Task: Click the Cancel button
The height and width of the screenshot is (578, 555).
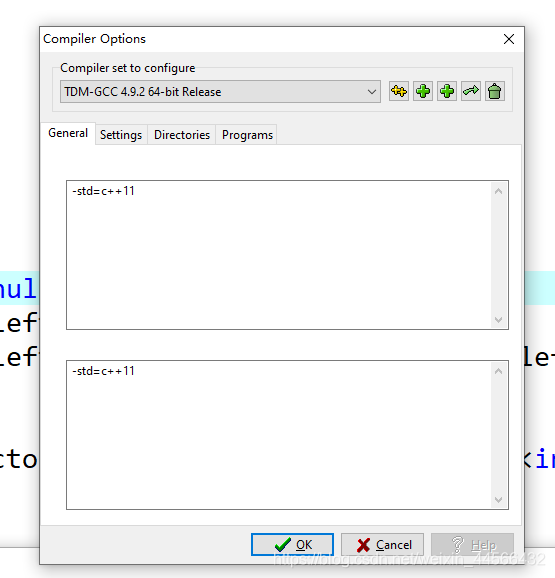Action: (382, 544)
